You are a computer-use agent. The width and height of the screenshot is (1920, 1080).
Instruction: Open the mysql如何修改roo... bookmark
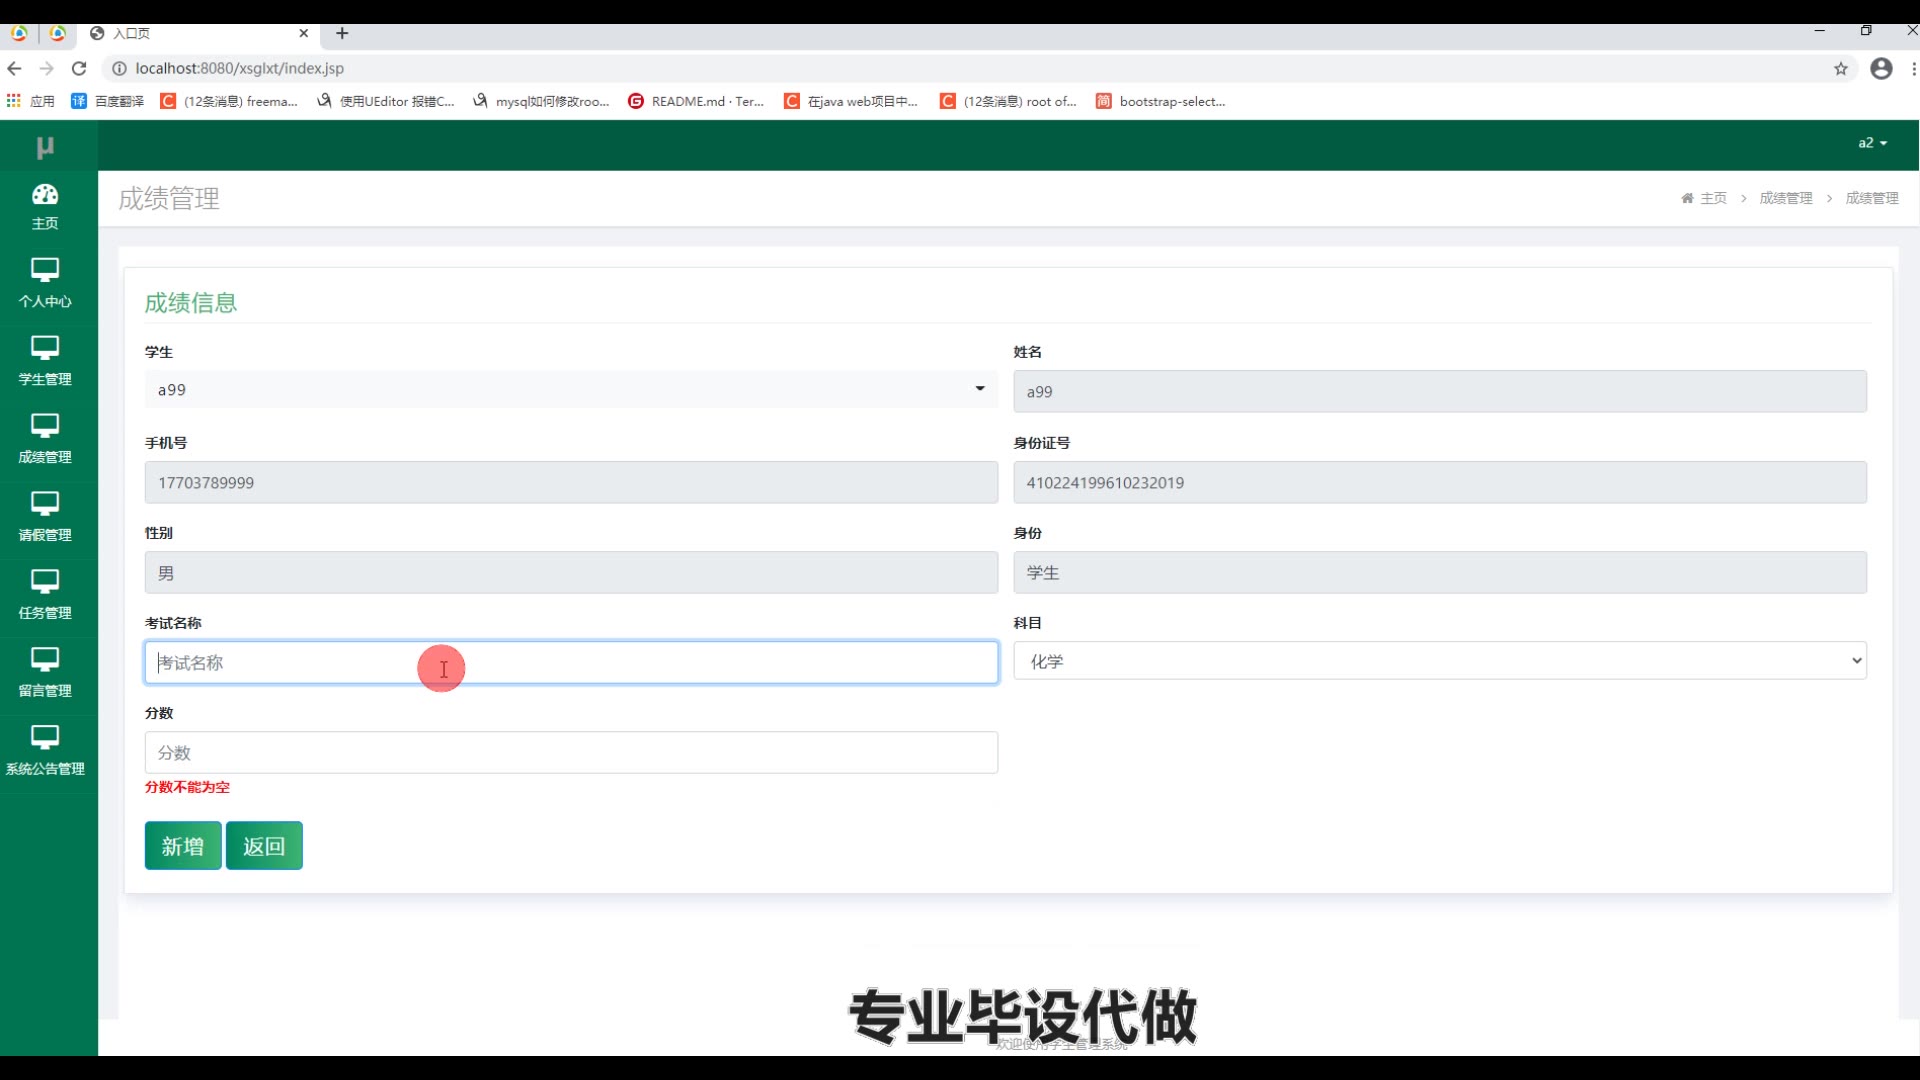pos(541,101)
